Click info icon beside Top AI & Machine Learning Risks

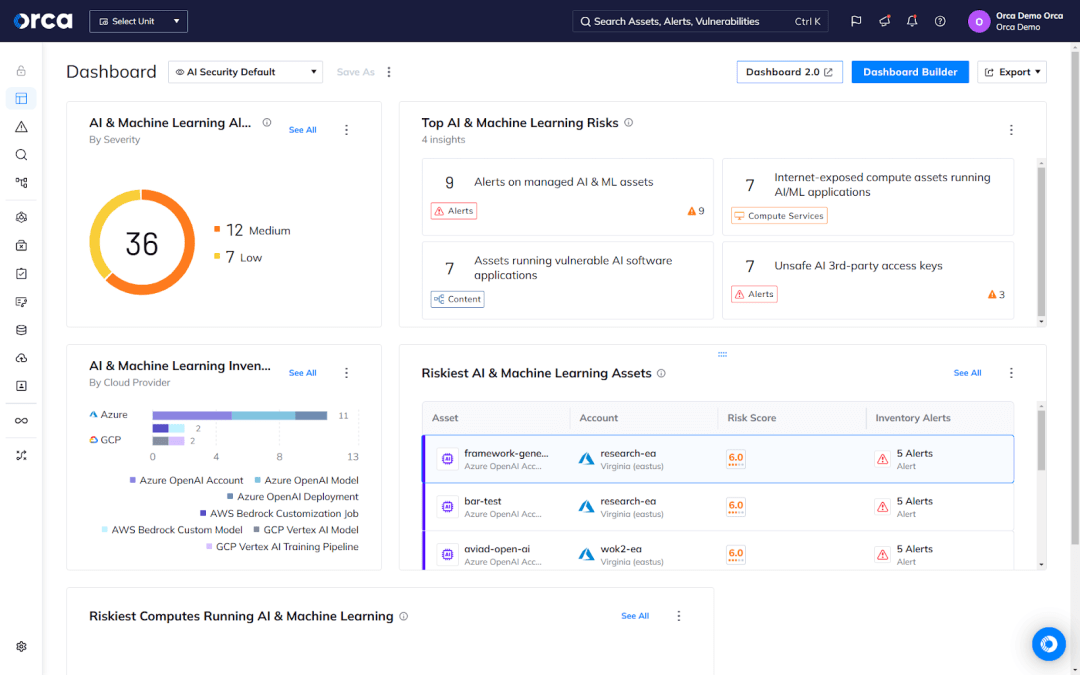click(x=628, y=123)
